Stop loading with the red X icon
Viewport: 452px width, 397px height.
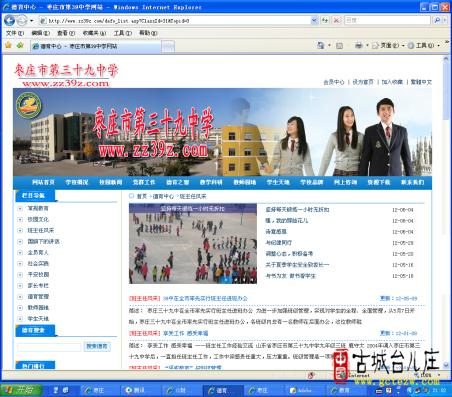tap(336, 20)
